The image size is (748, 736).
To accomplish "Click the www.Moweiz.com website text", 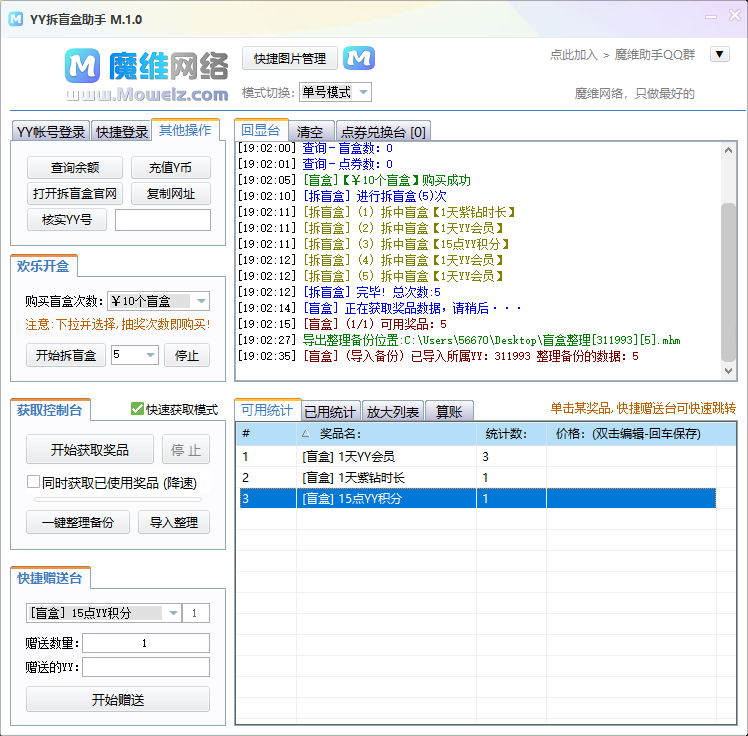I will click(x=147, y=94).
